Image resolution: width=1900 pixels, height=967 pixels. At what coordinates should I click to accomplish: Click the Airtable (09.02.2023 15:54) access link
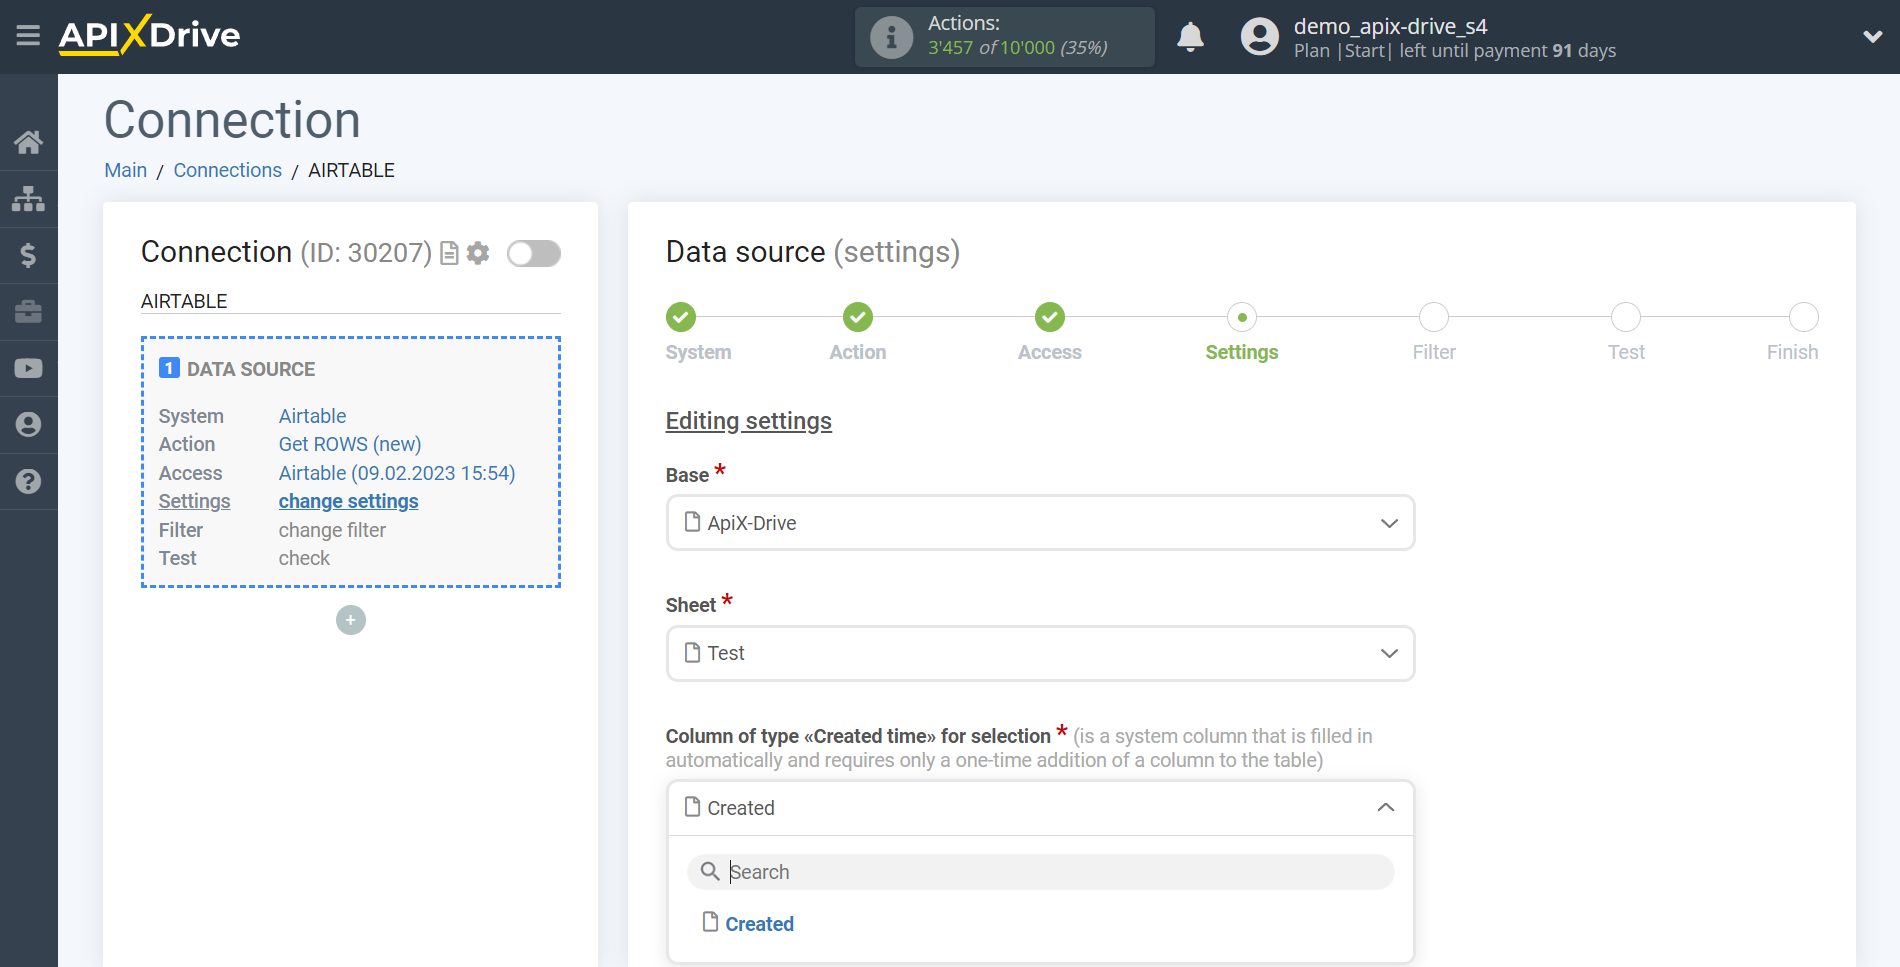397,473
